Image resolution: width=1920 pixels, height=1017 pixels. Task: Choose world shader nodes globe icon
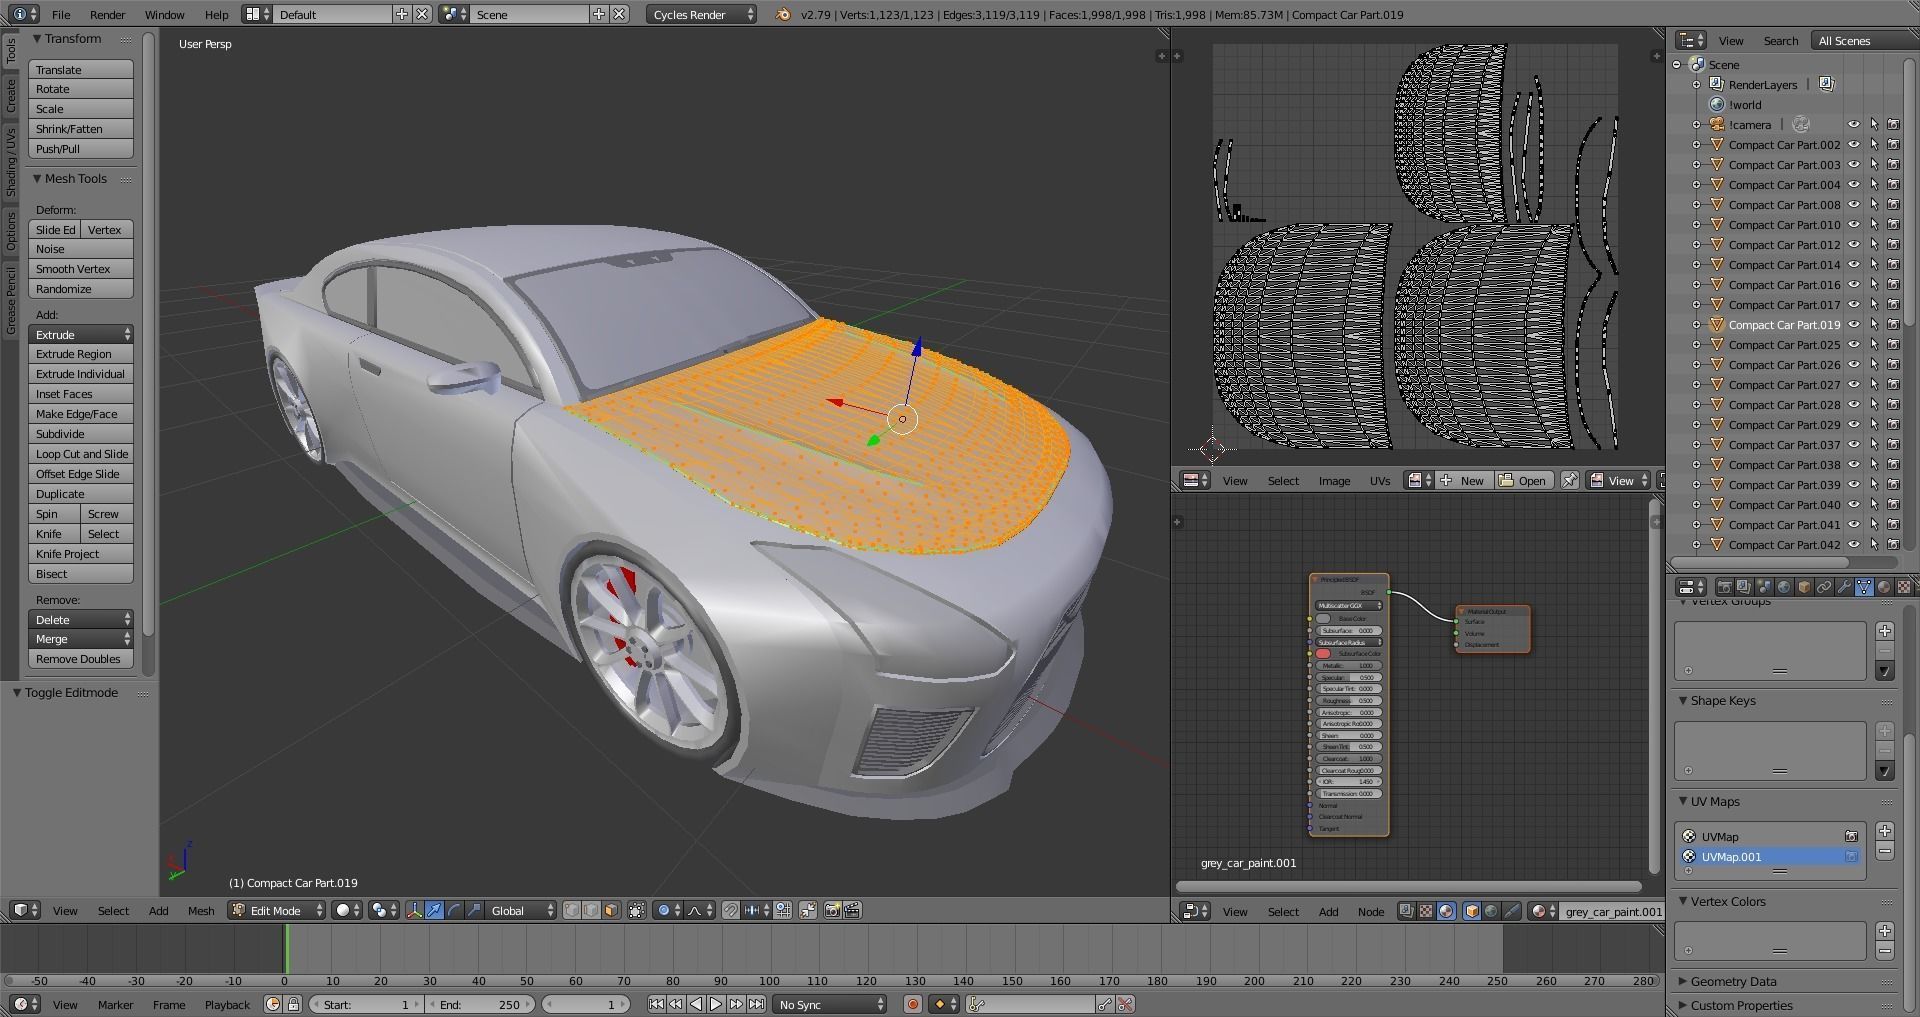tap(1491, 911)
